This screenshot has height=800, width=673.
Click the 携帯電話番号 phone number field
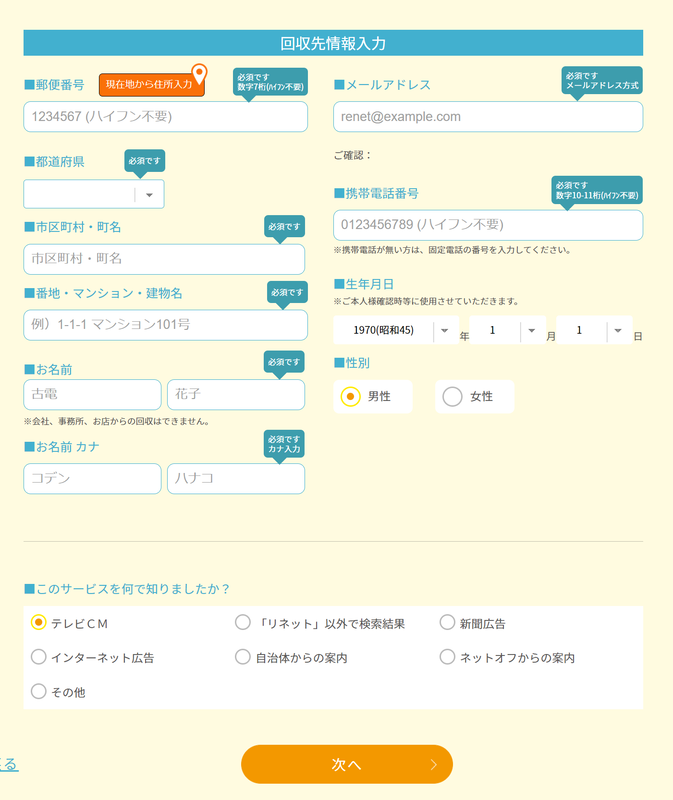tap(488, 225)
